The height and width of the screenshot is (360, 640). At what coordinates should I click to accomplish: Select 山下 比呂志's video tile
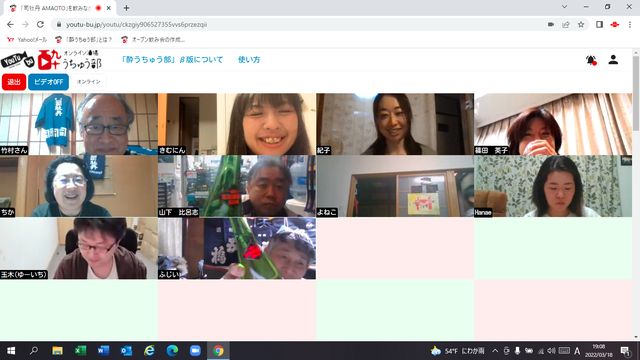[237, 186]
